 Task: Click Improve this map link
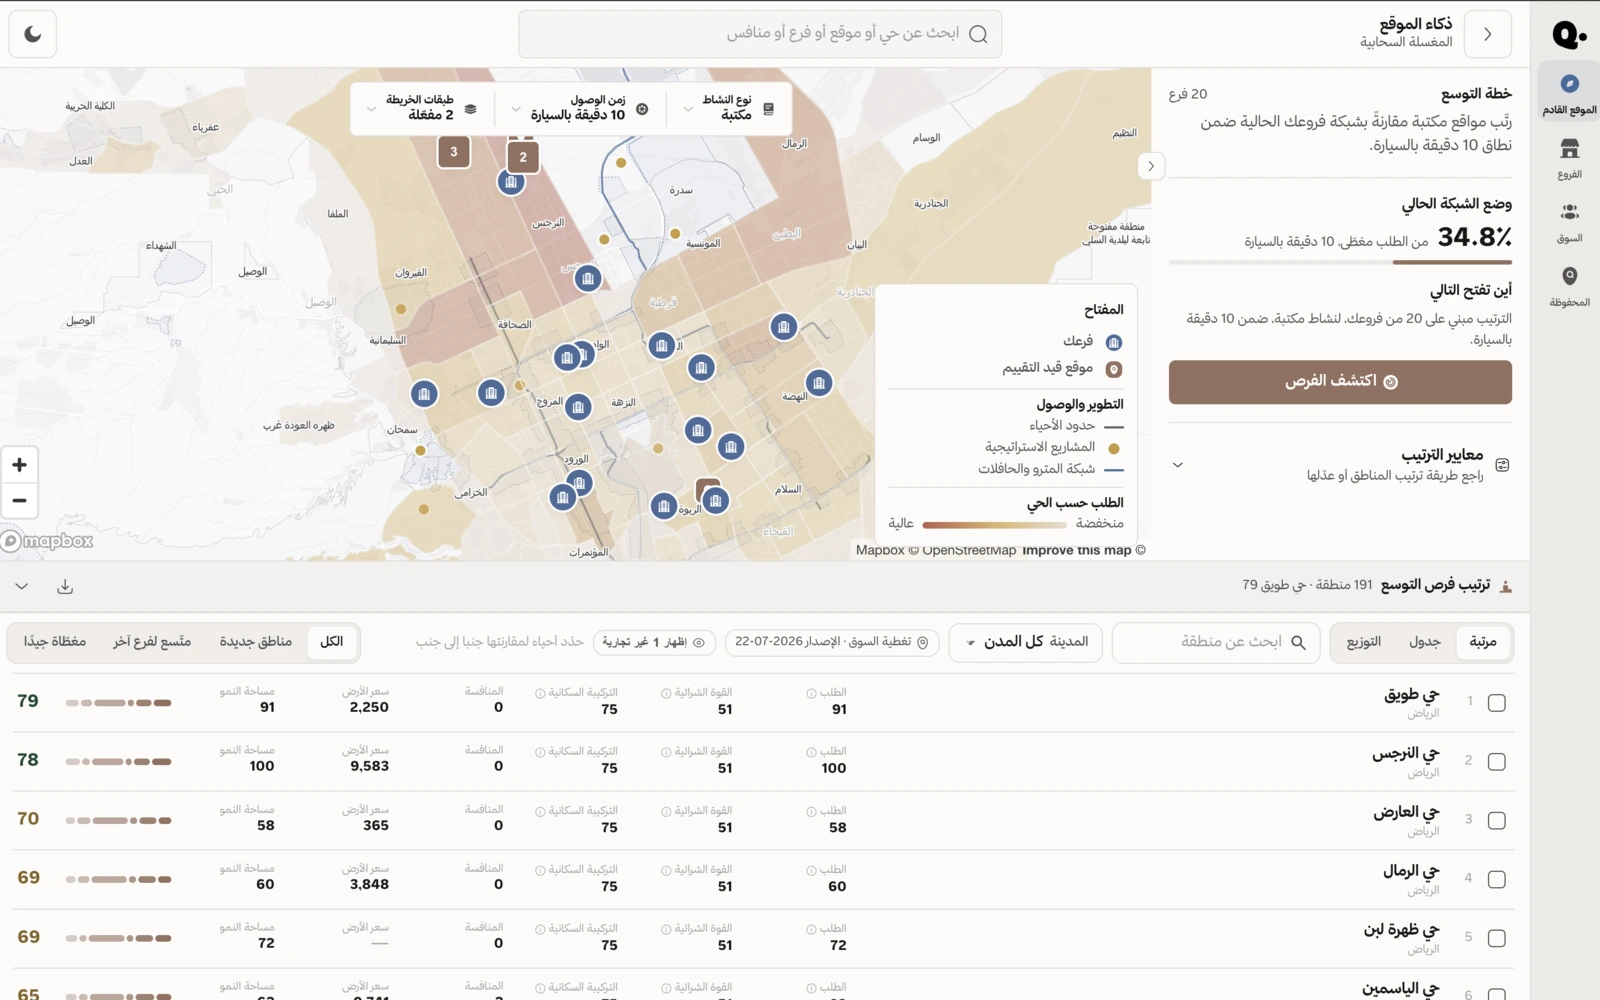(x=1076, y=550)
